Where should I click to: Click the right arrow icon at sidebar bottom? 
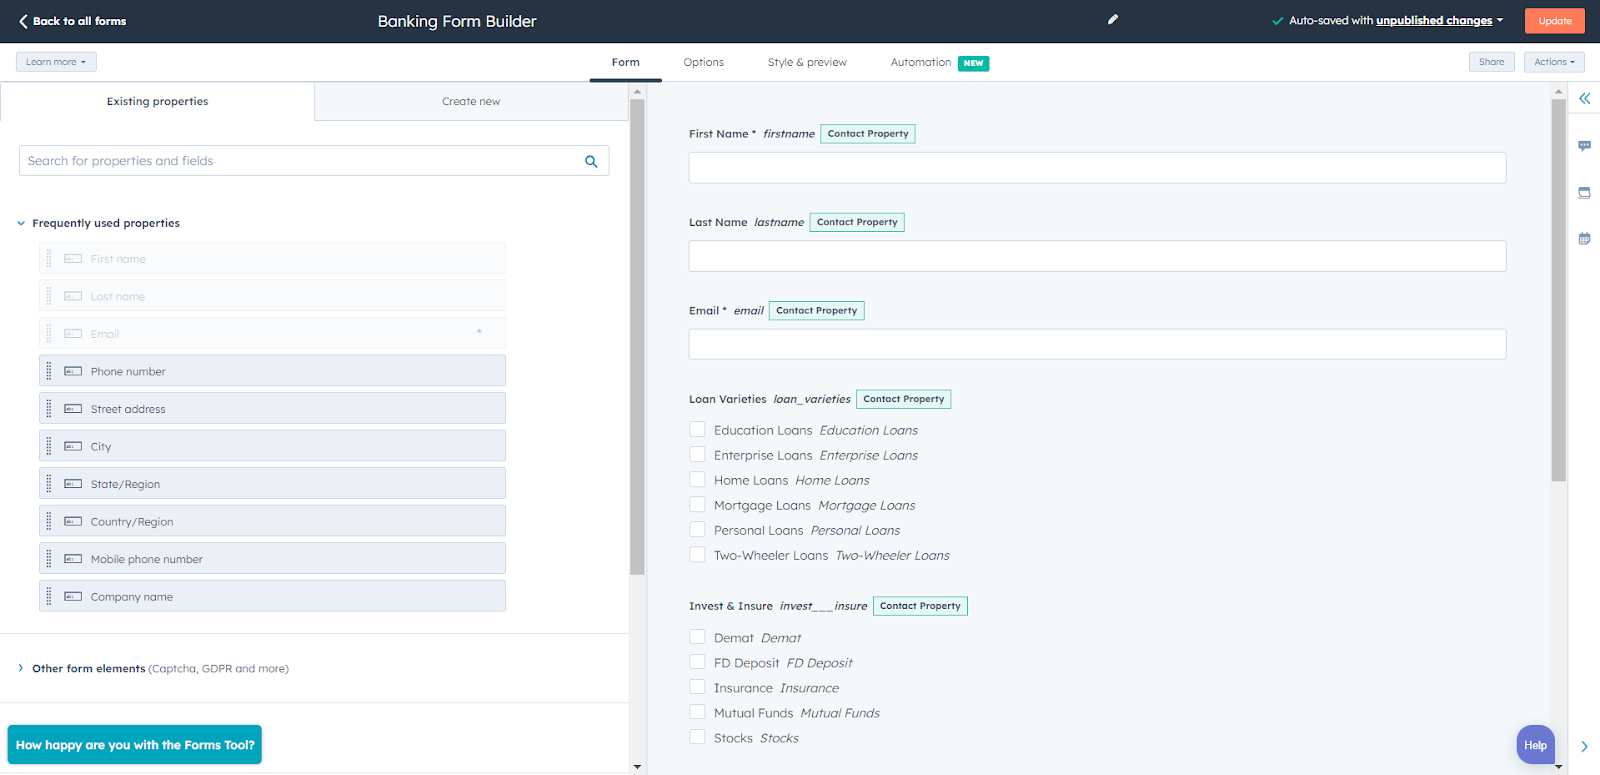click(x=1584, y=746)
